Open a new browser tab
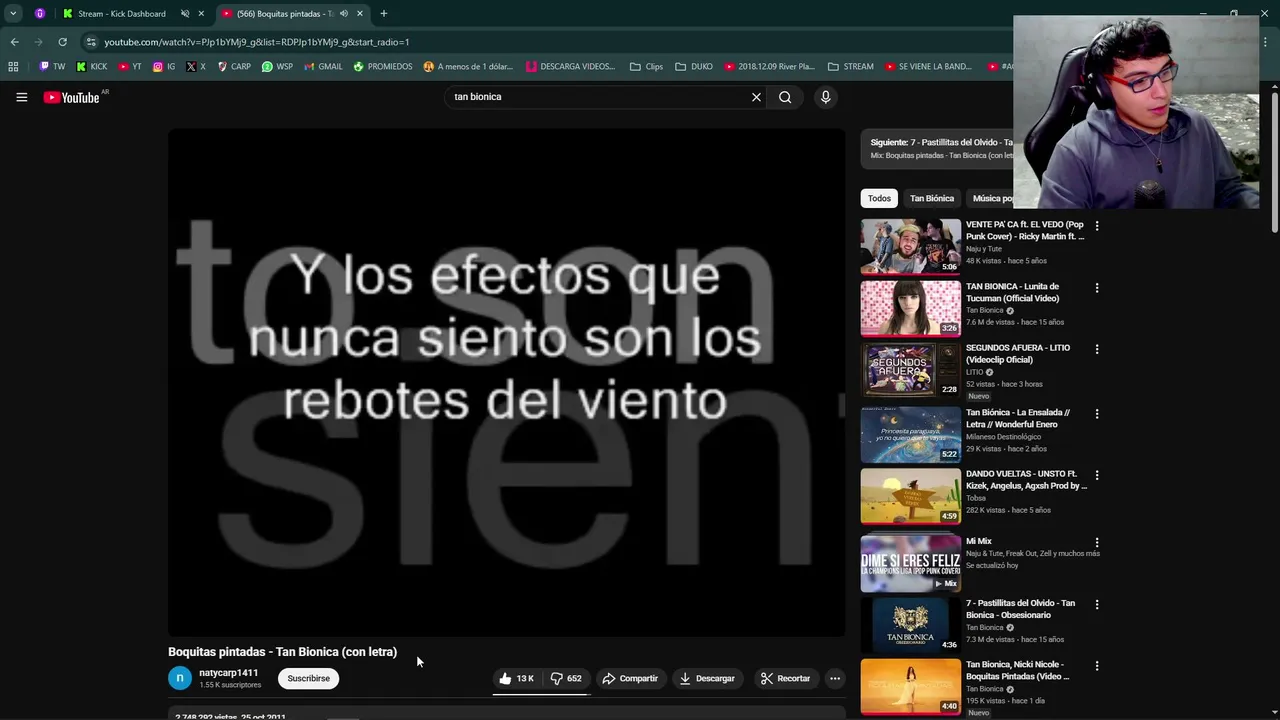Image resolution: width=1280 pixels, height=720 pixels. [383, 14]
